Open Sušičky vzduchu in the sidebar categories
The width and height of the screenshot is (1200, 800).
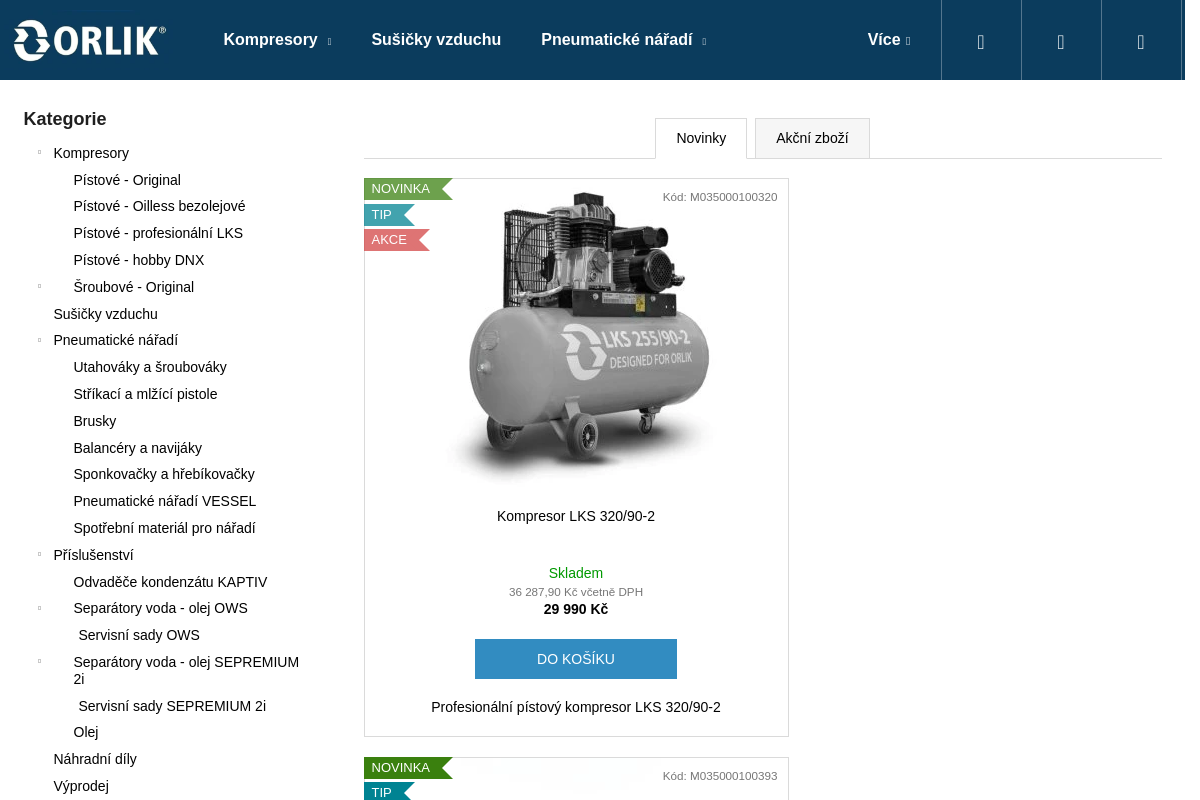click(x=105, y=314)
